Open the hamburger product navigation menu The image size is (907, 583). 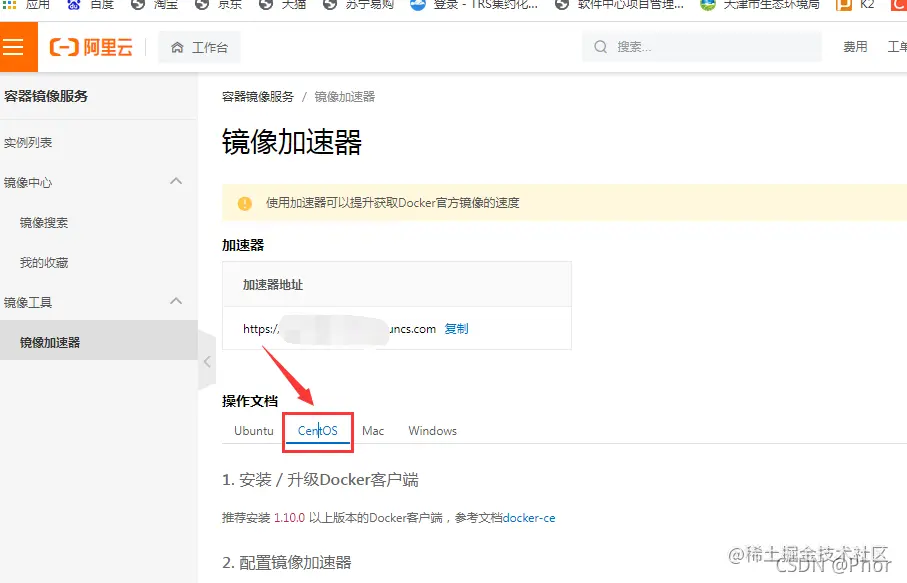[14, 46]
